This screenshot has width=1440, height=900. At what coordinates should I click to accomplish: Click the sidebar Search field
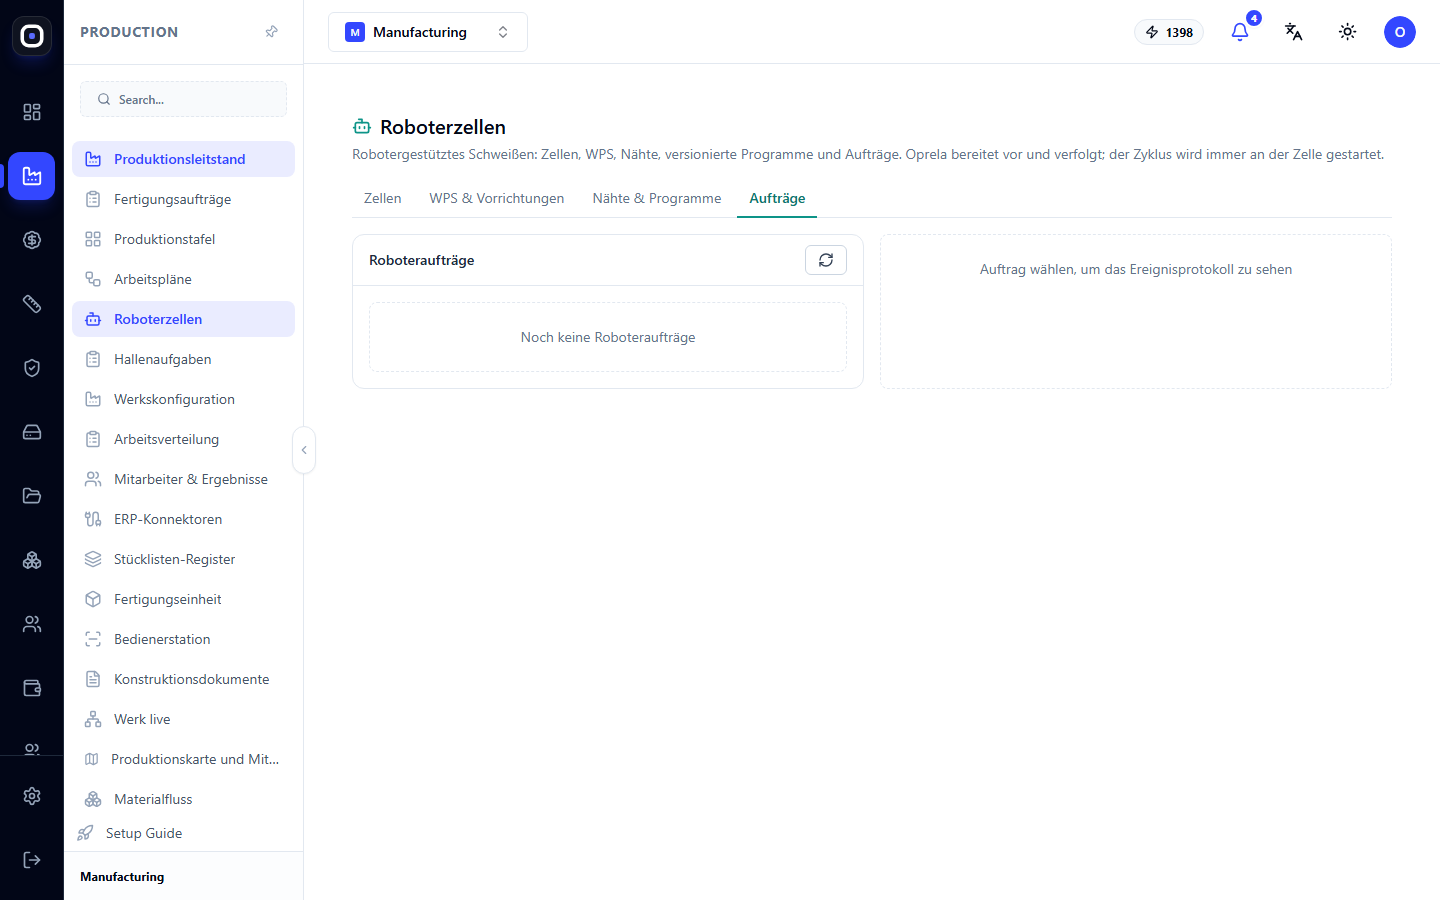coord(184,99)
